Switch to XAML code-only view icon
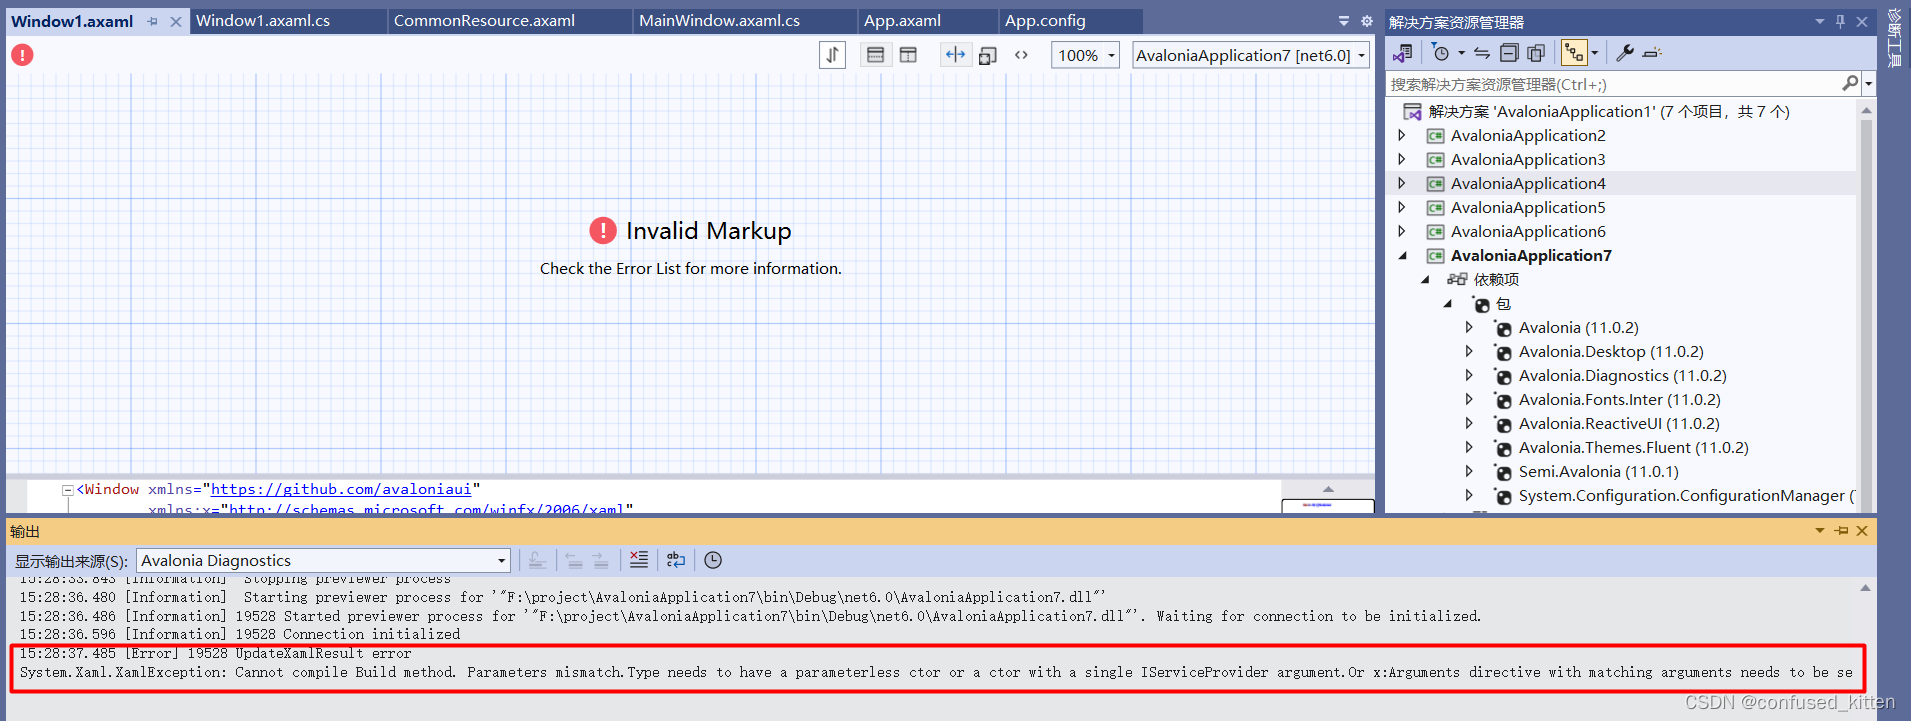The width and height of the screenshot is (1911, 721). (x=1021, y=55)
